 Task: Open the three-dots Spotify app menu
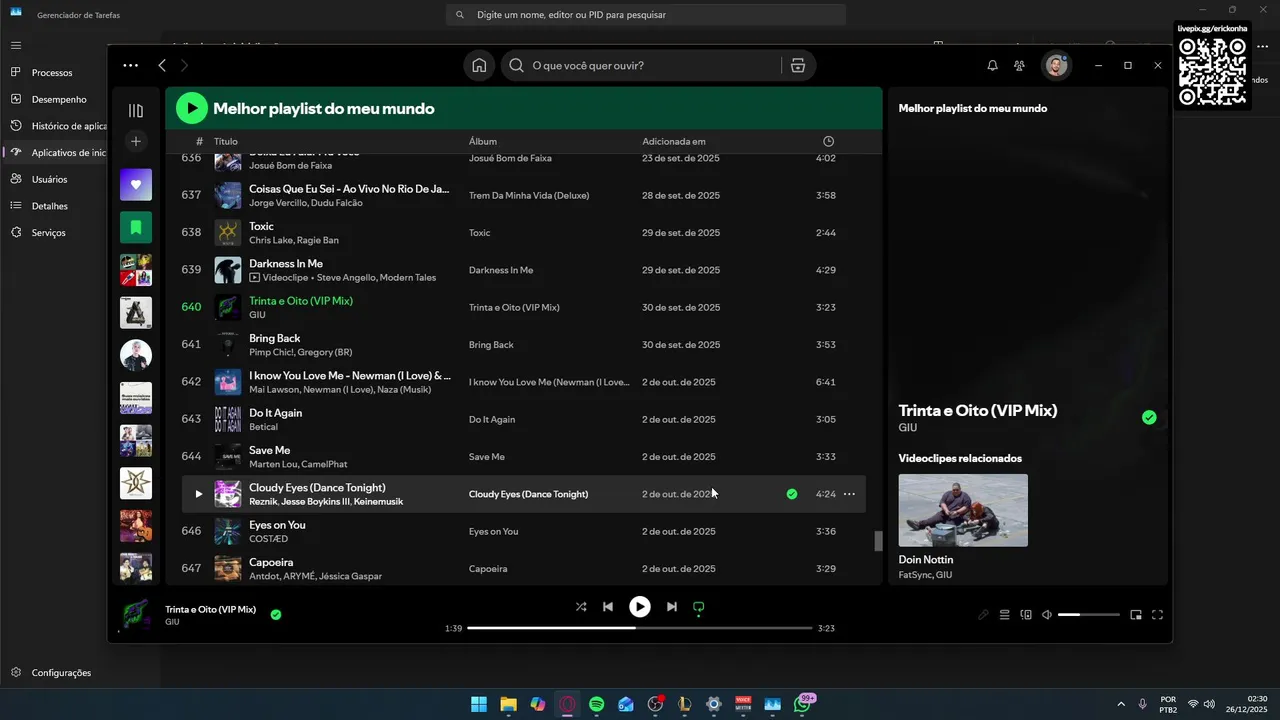pyautogui.click(x=131, y=66)
